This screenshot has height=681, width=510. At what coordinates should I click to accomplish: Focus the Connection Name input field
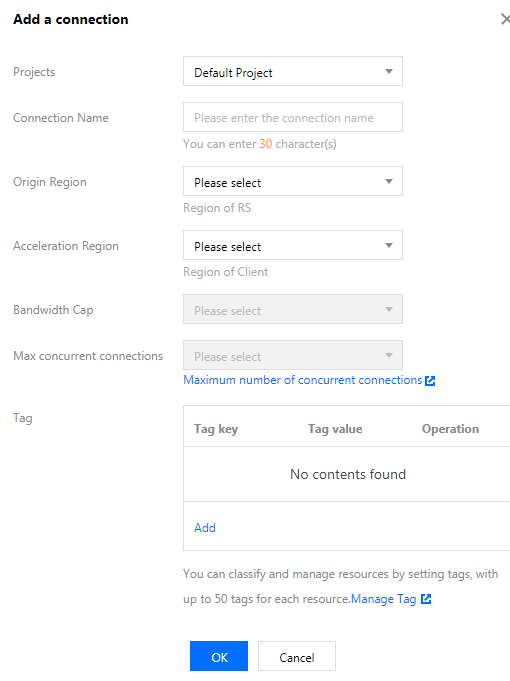tap(293, 117)
